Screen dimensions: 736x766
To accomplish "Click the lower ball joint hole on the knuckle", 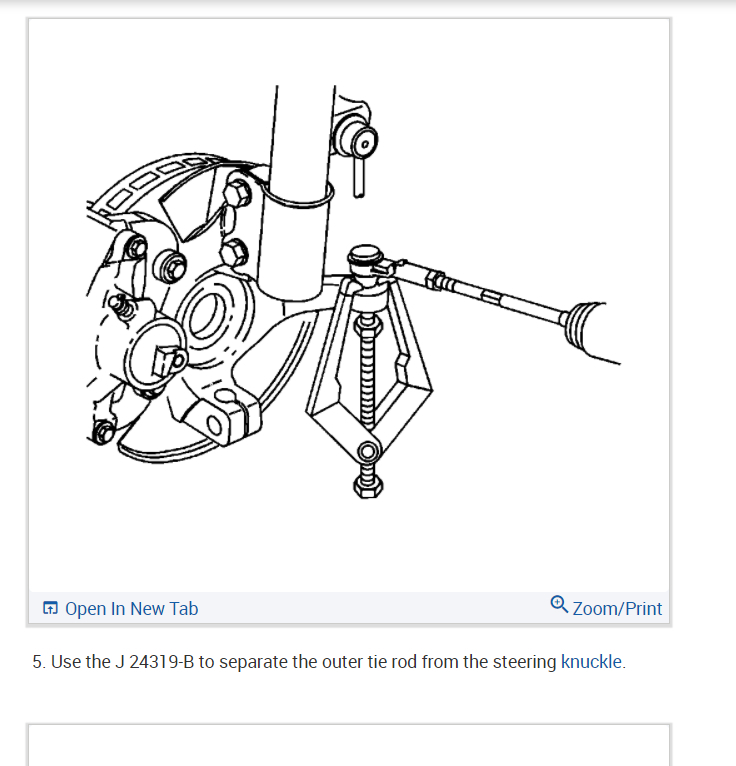I will click(215, 426).
